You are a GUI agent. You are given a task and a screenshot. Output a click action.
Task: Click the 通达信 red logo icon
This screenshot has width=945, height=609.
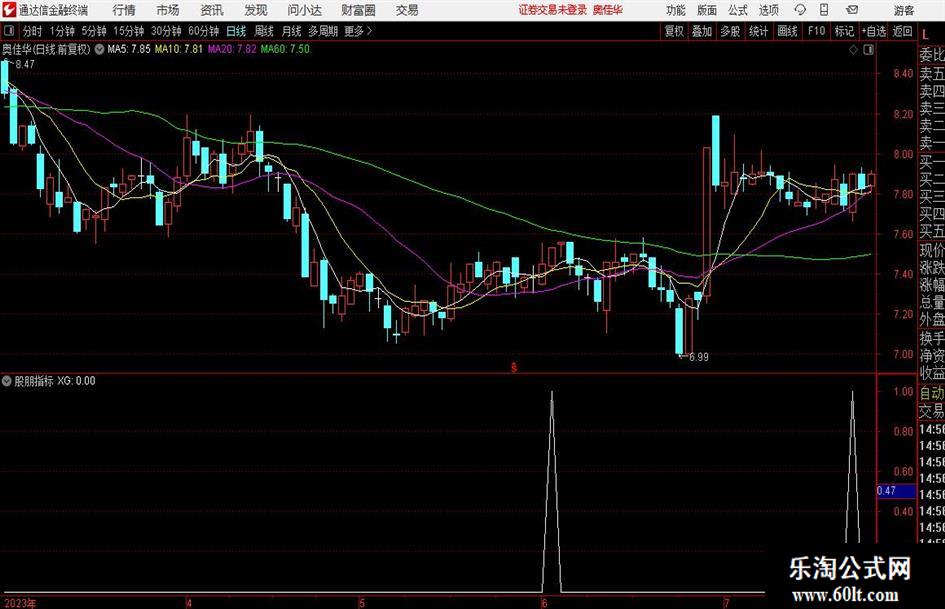[x=9, y=10]
